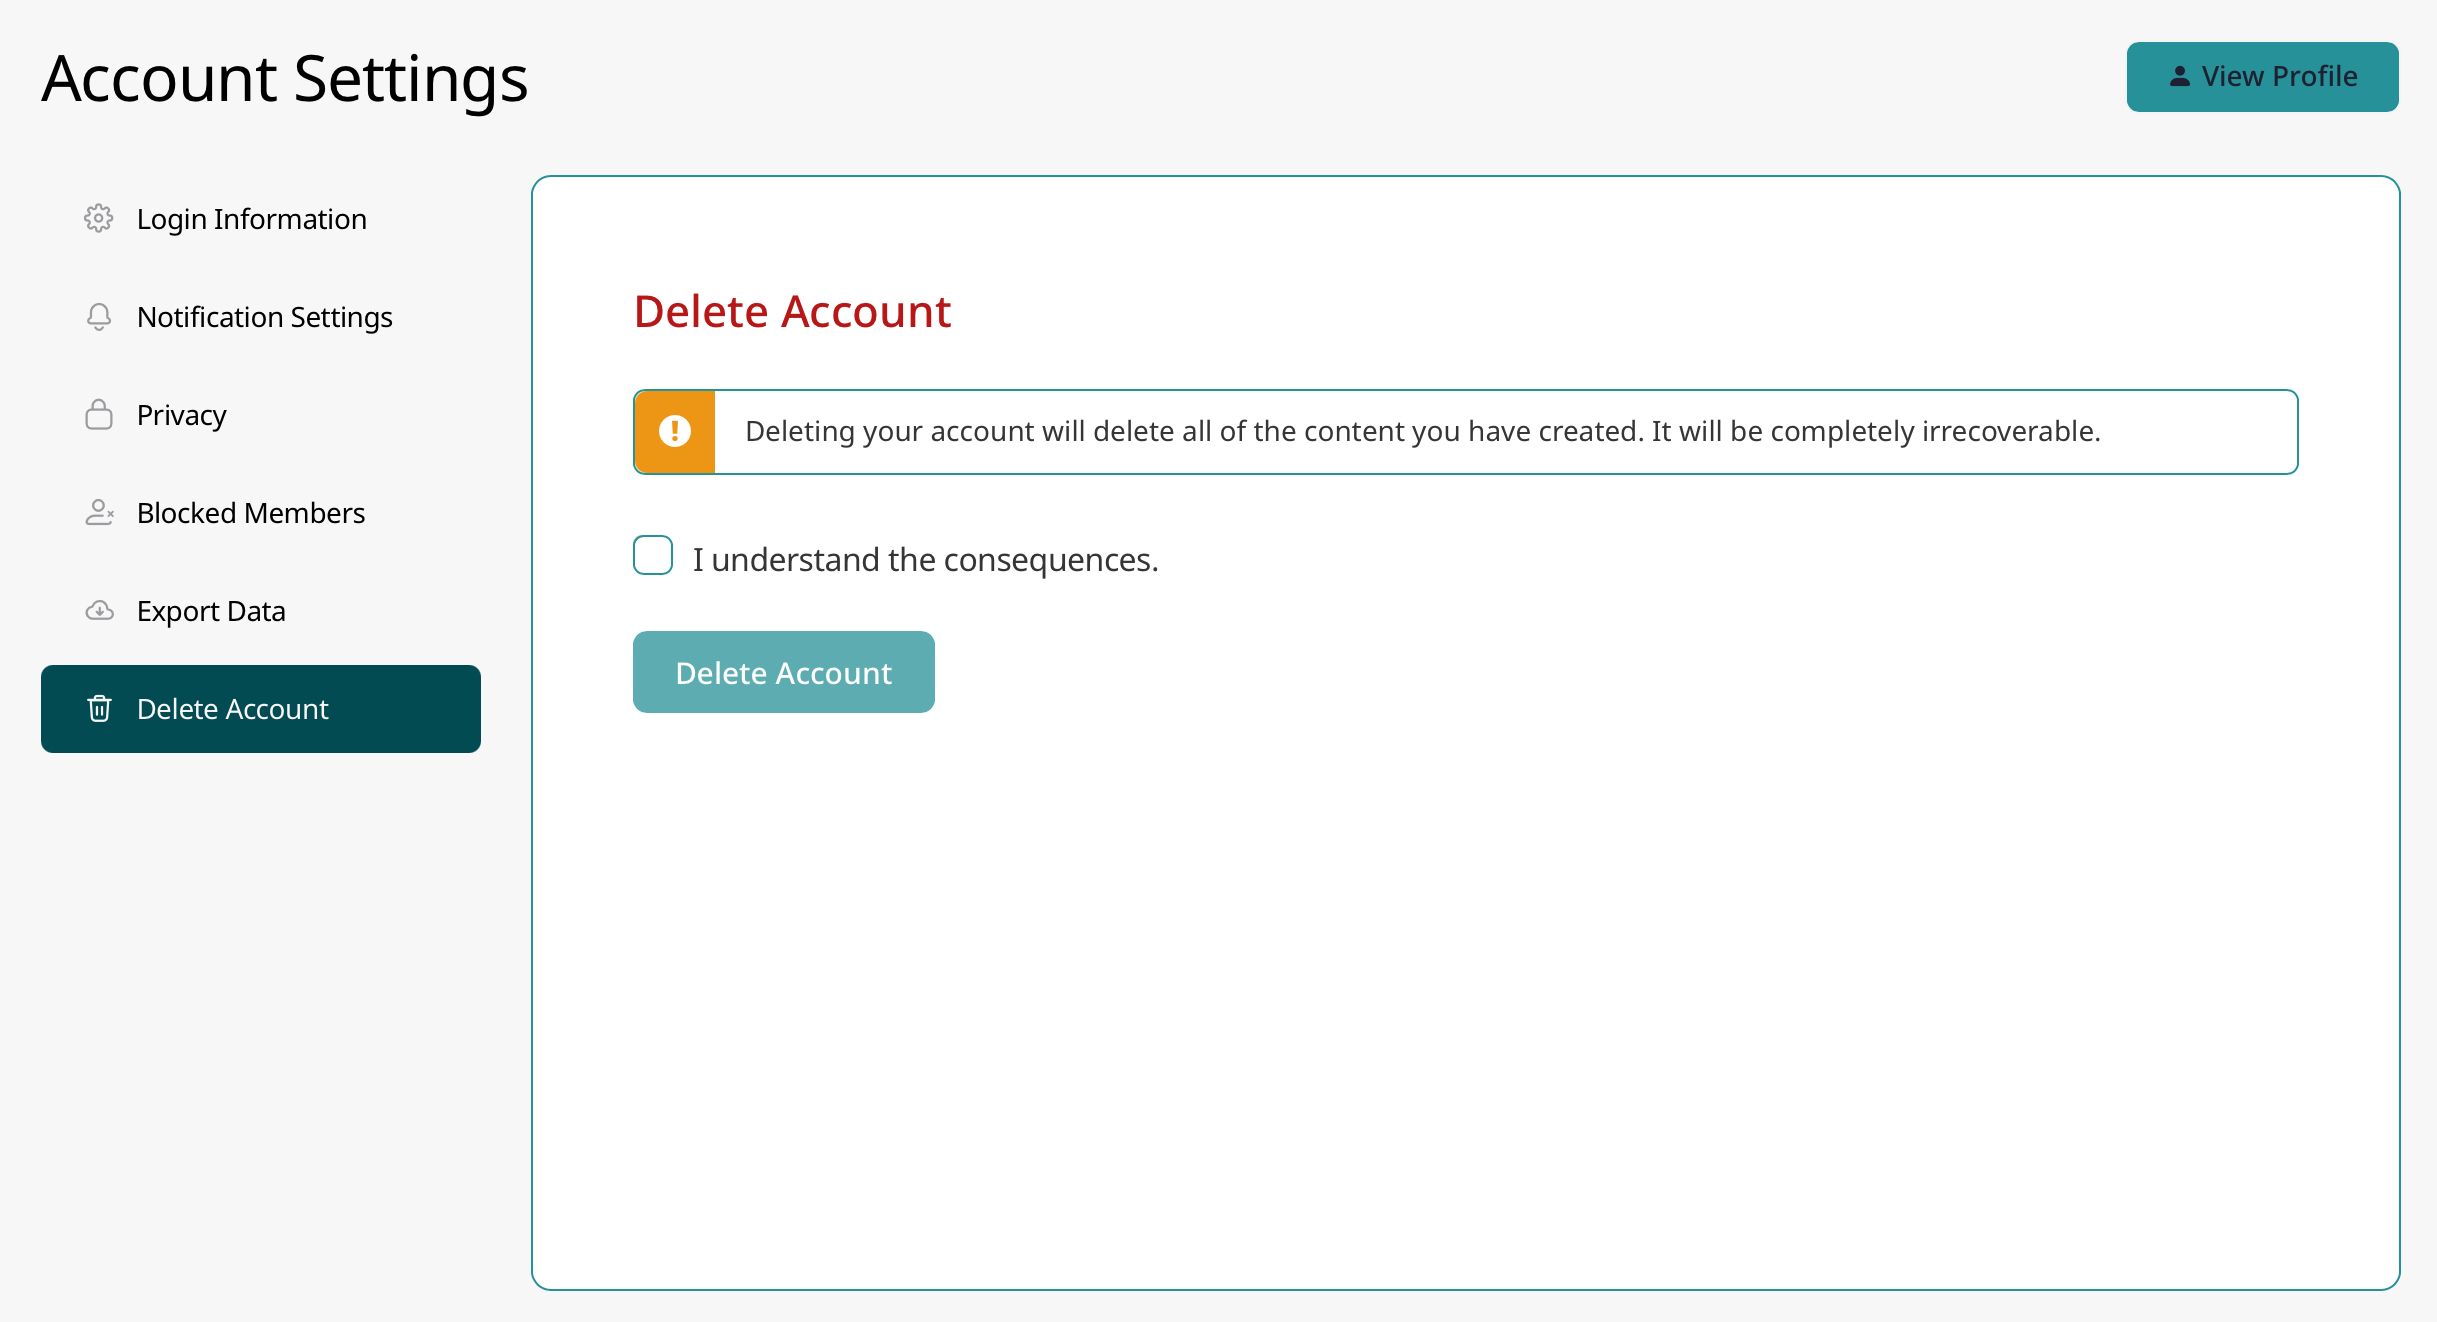2437x1322 pixels.
Task: Click the cloud download icon for Export Data
Action: (x=99, y=610)
